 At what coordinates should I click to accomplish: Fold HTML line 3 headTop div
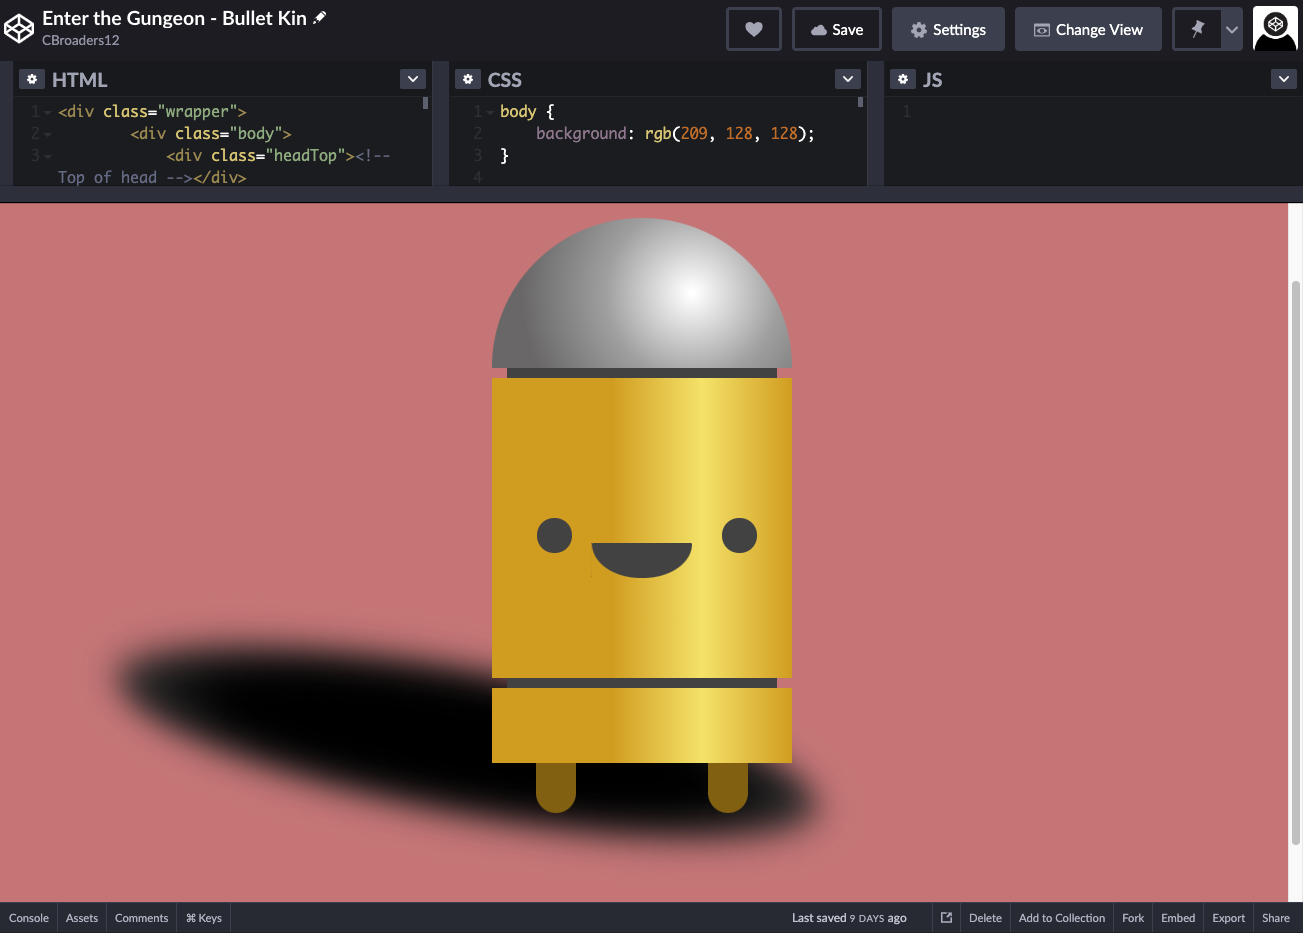[48, 156]
